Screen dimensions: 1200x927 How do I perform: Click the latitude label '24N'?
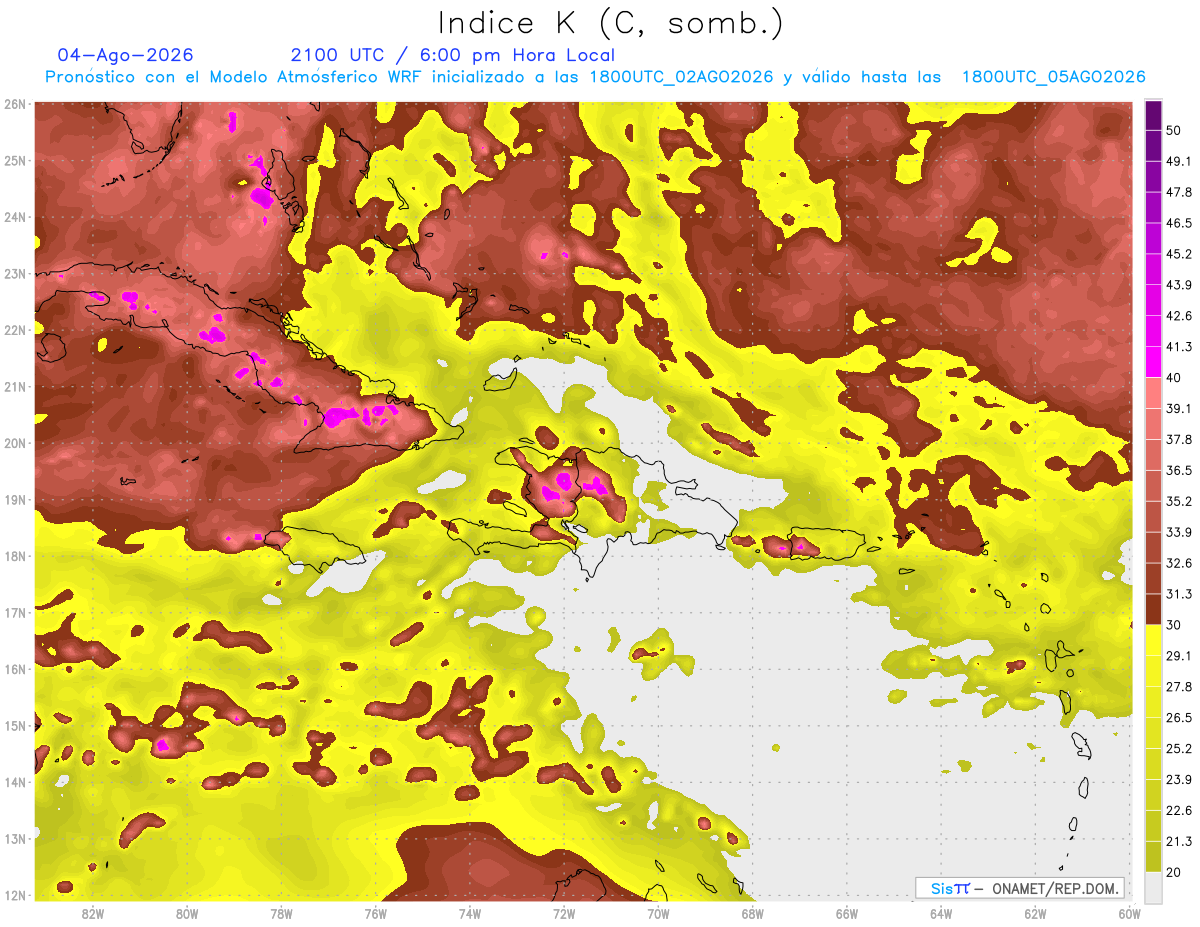pyautogui.click(x=15, y=217)
